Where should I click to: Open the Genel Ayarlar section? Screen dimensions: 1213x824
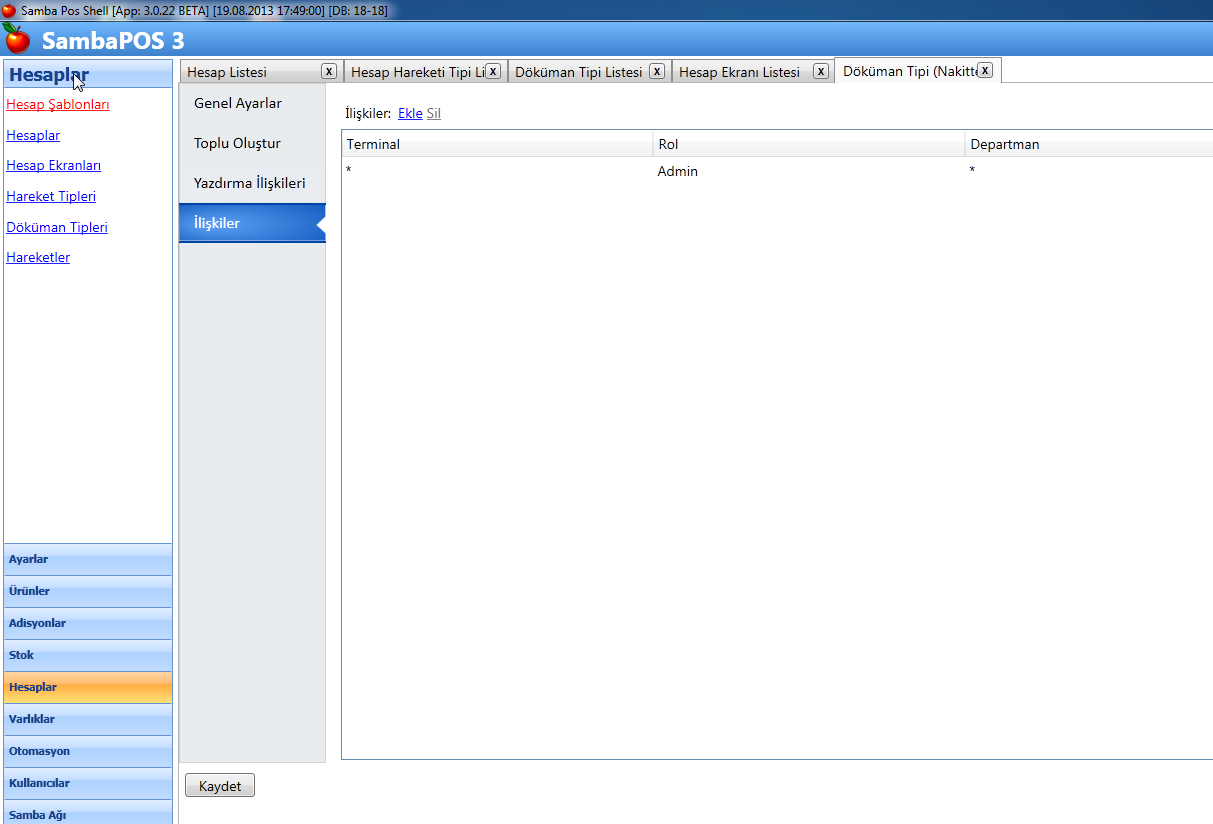click(238, 103)
